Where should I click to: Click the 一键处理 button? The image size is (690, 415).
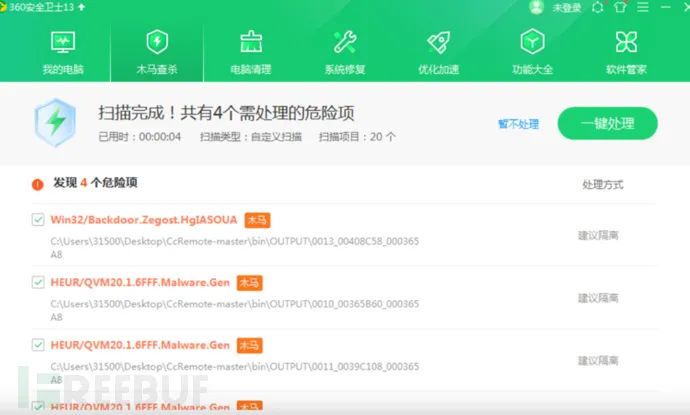click(608, 123)
